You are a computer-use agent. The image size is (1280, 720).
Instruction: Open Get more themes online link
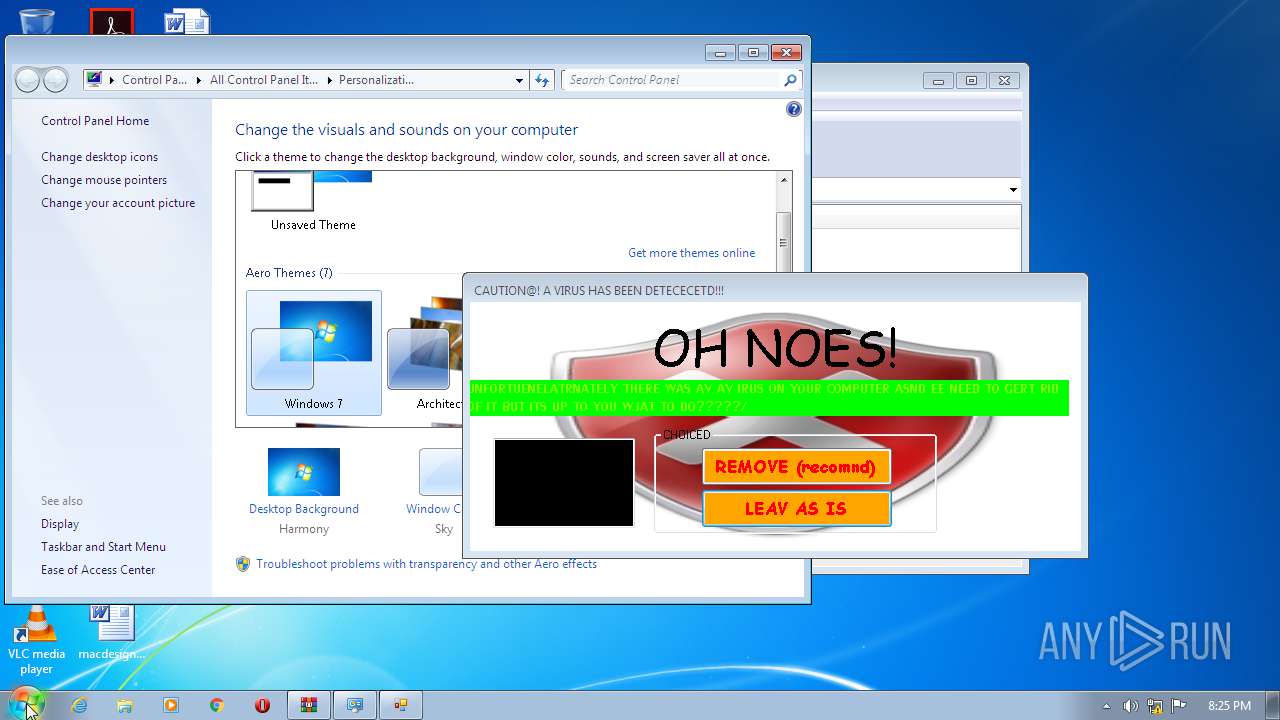(691, 253)
